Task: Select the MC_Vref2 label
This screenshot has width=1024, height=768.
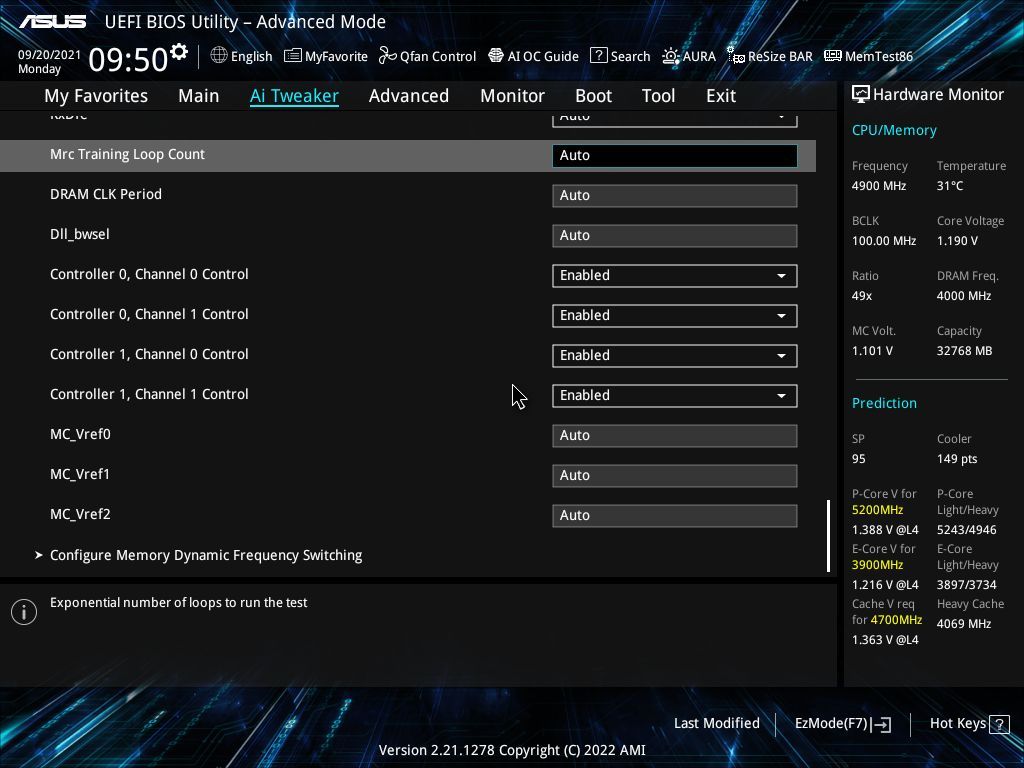Action: pos(80,514)
